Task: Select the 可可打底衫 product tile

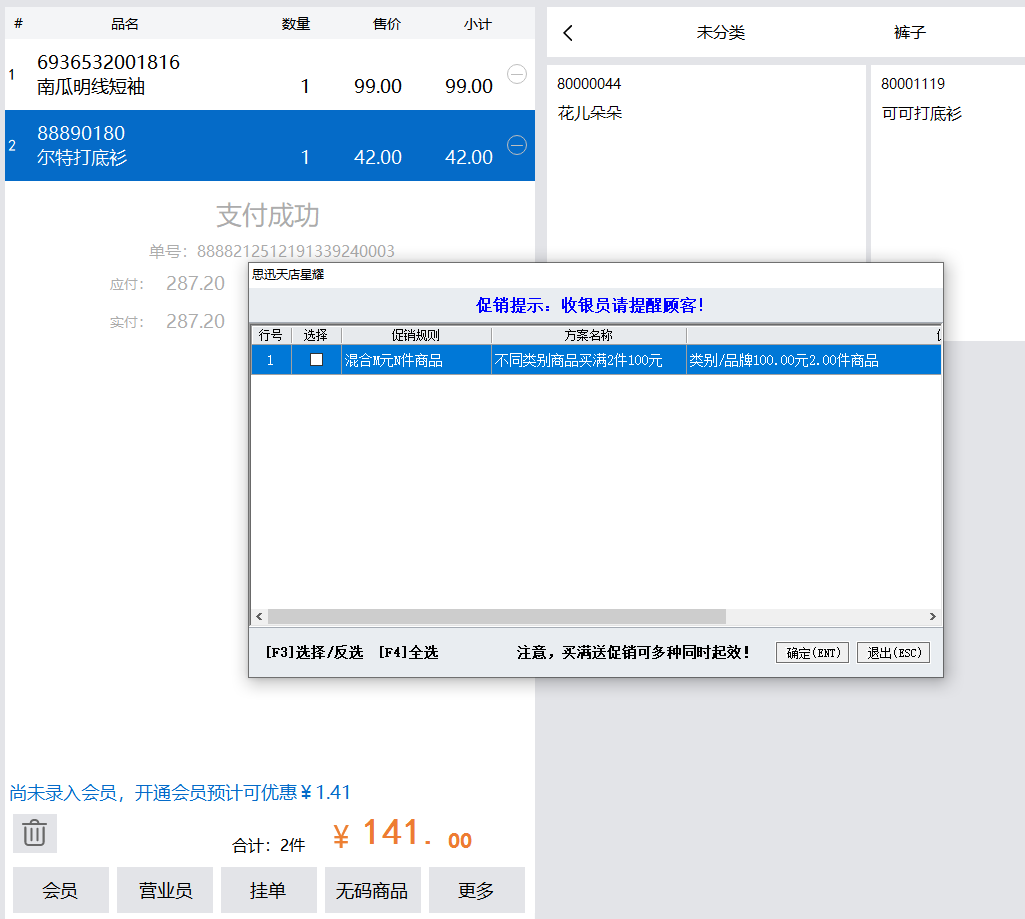Action: (x=947, y=160)
